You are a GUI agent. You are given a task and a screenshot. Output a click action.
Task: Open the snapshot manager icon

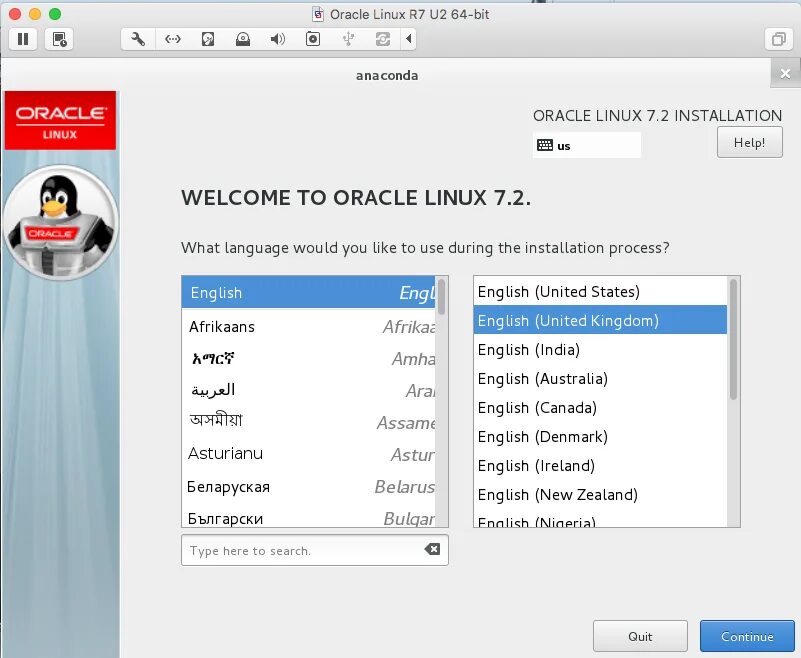tap(59, 39)
